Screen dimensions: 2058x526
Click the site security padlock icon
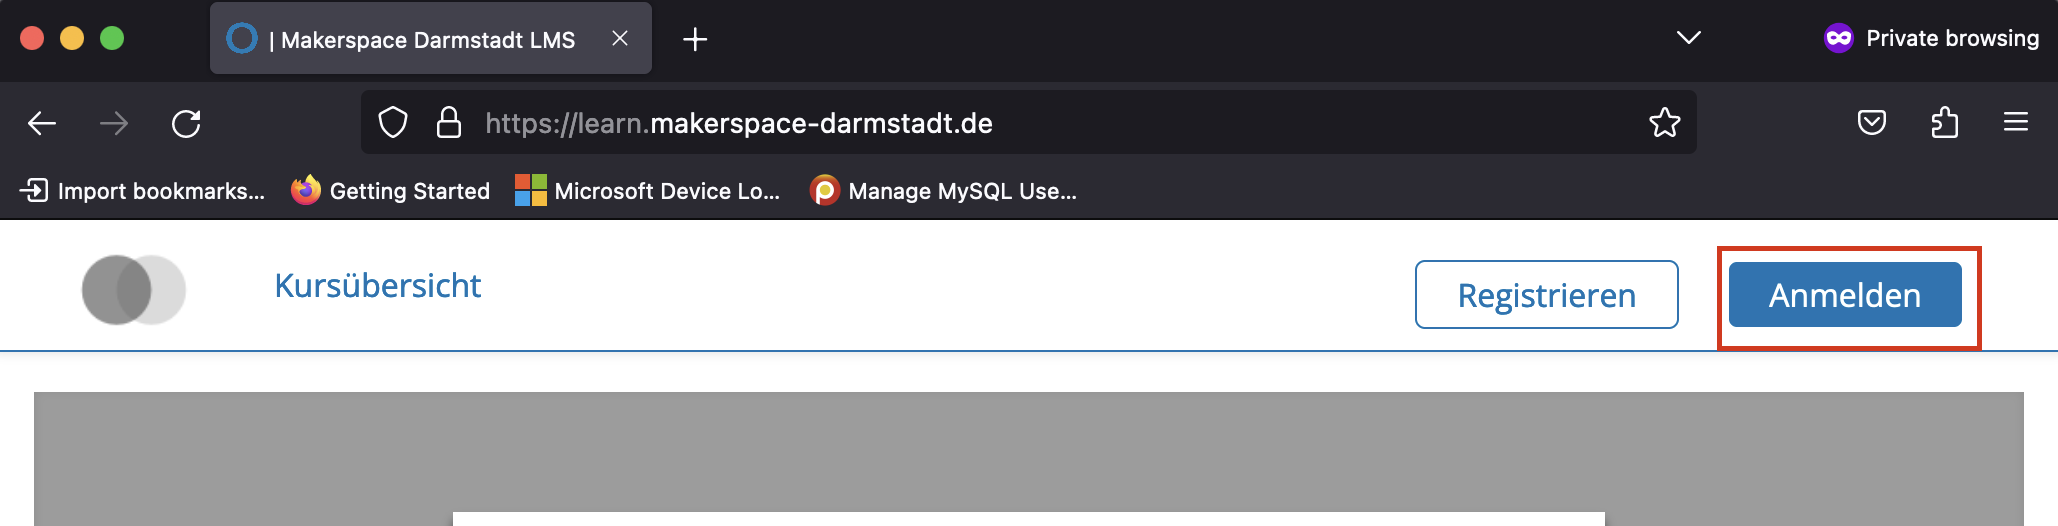pos(449,123)
